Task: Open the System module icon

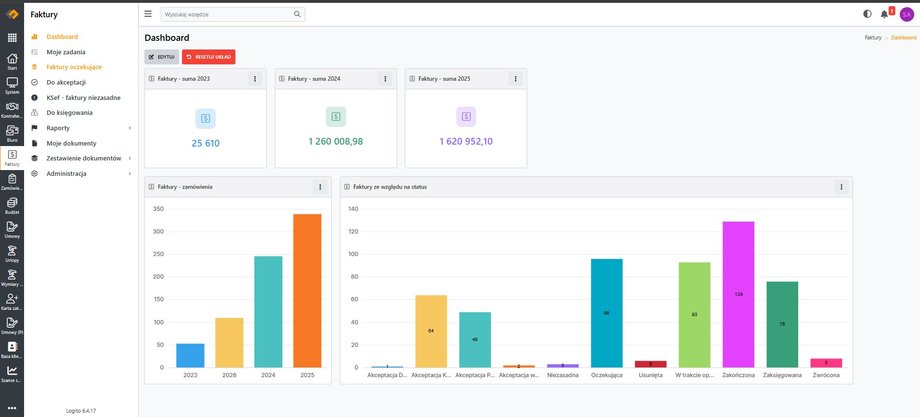Action: pyautogui.click(x=12, y=85)
